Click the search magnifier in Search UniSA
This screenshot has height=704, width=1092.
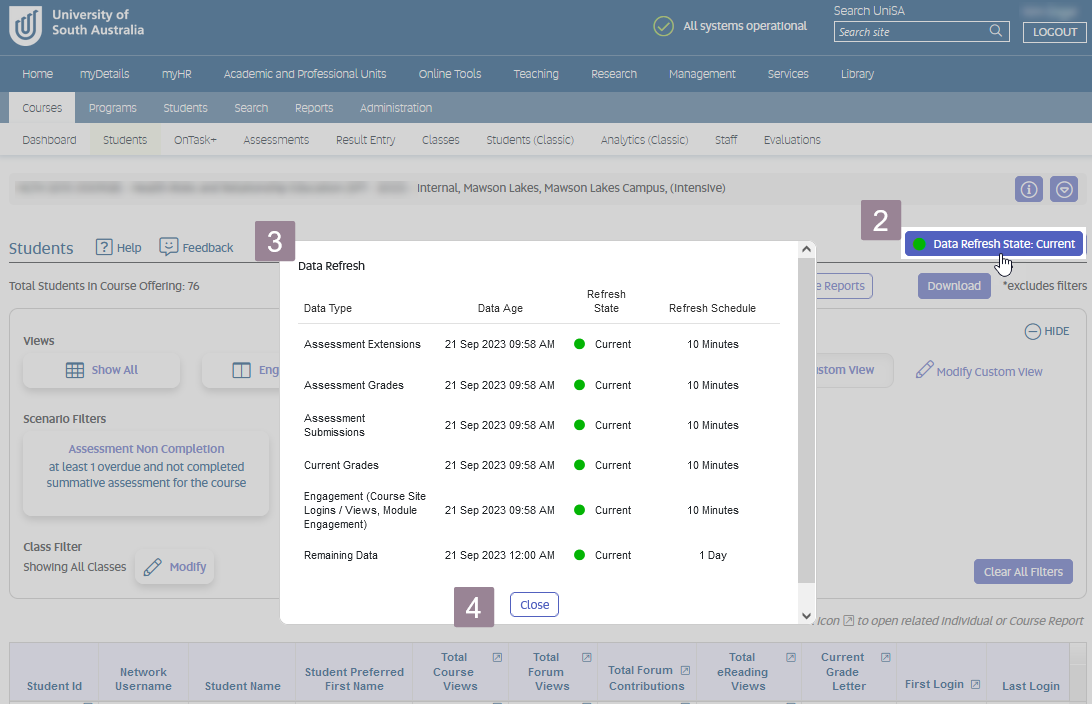(996, 31)
